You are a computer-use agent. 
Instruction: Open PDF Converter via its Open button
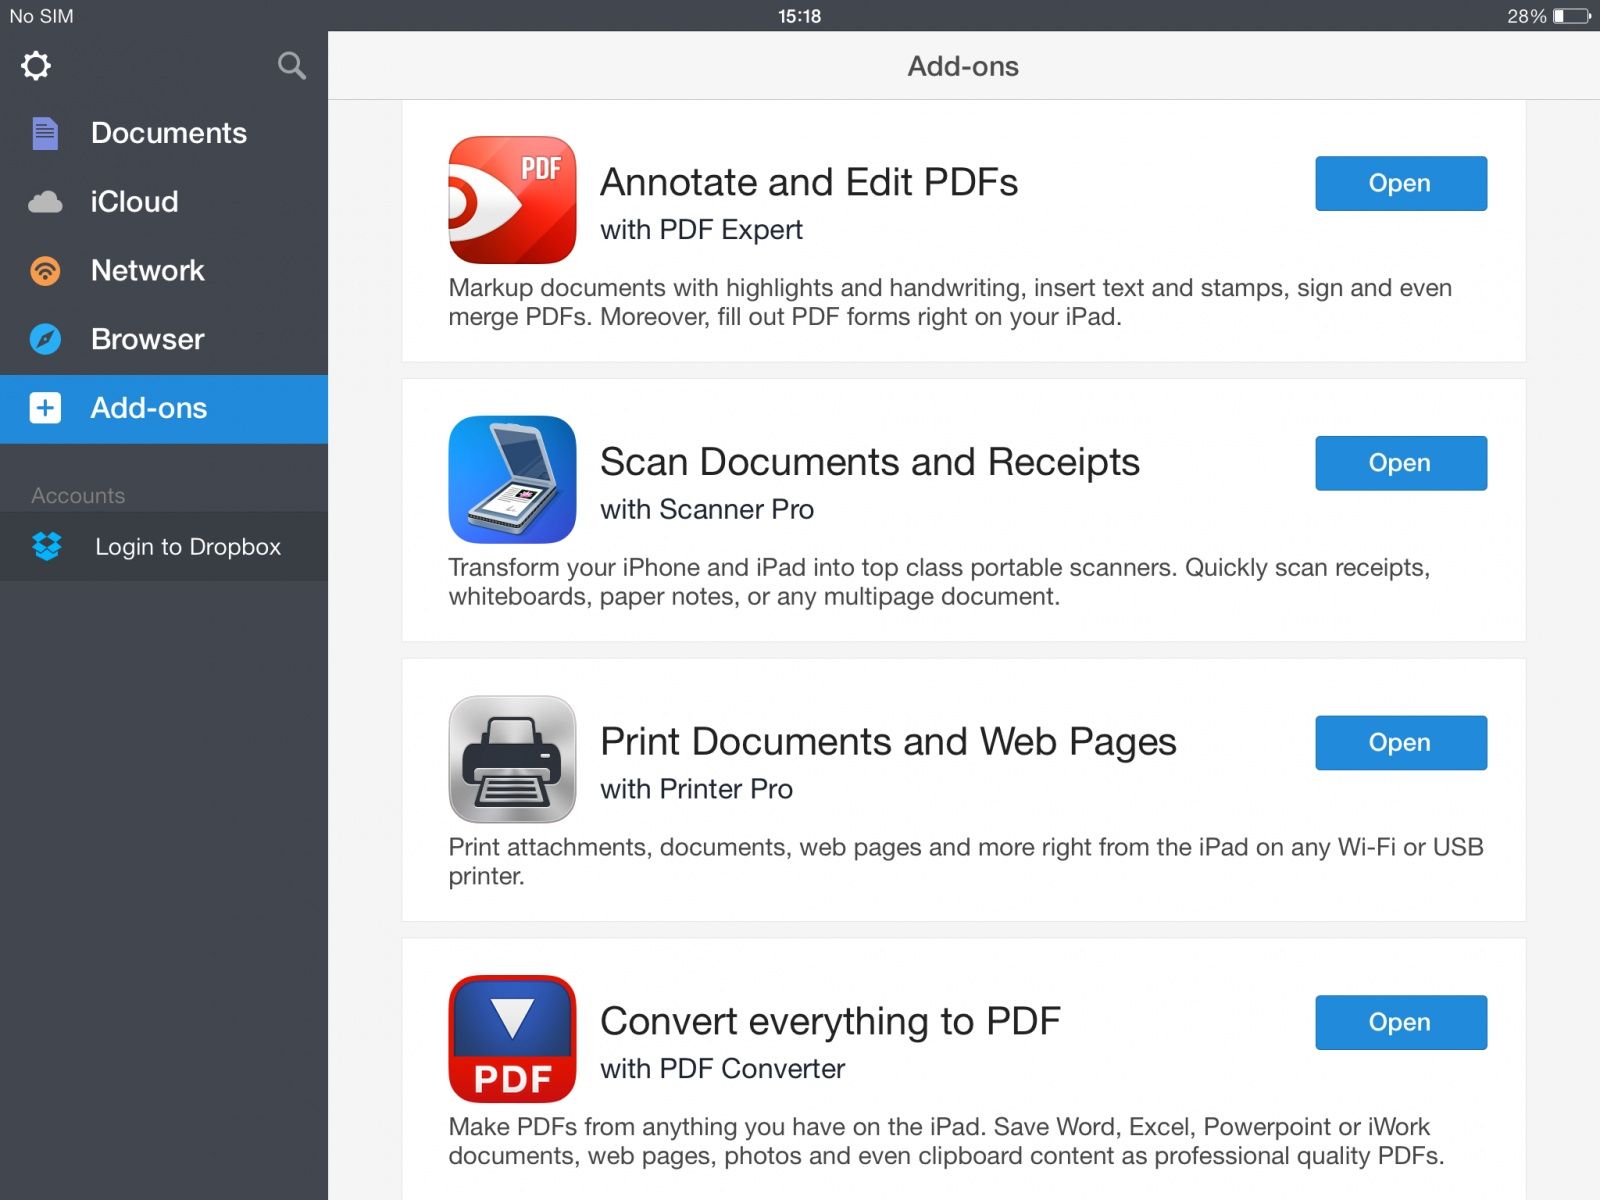(1401, 1022)
